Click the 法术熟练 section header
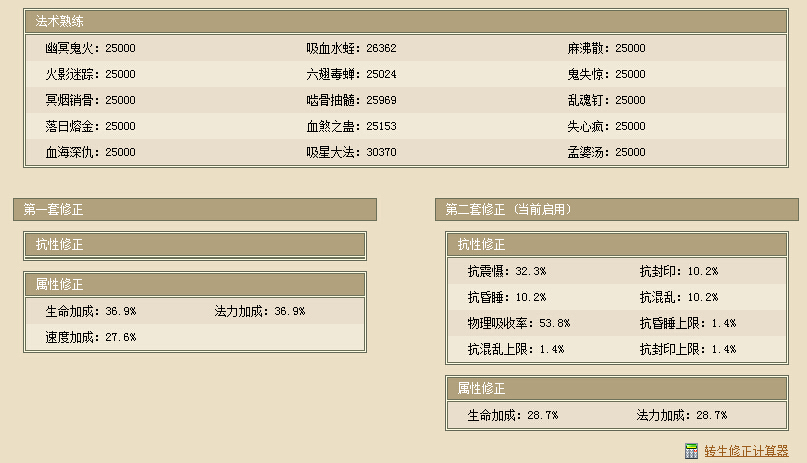This screenshot has width=807, height=463. tap(60, 21)
